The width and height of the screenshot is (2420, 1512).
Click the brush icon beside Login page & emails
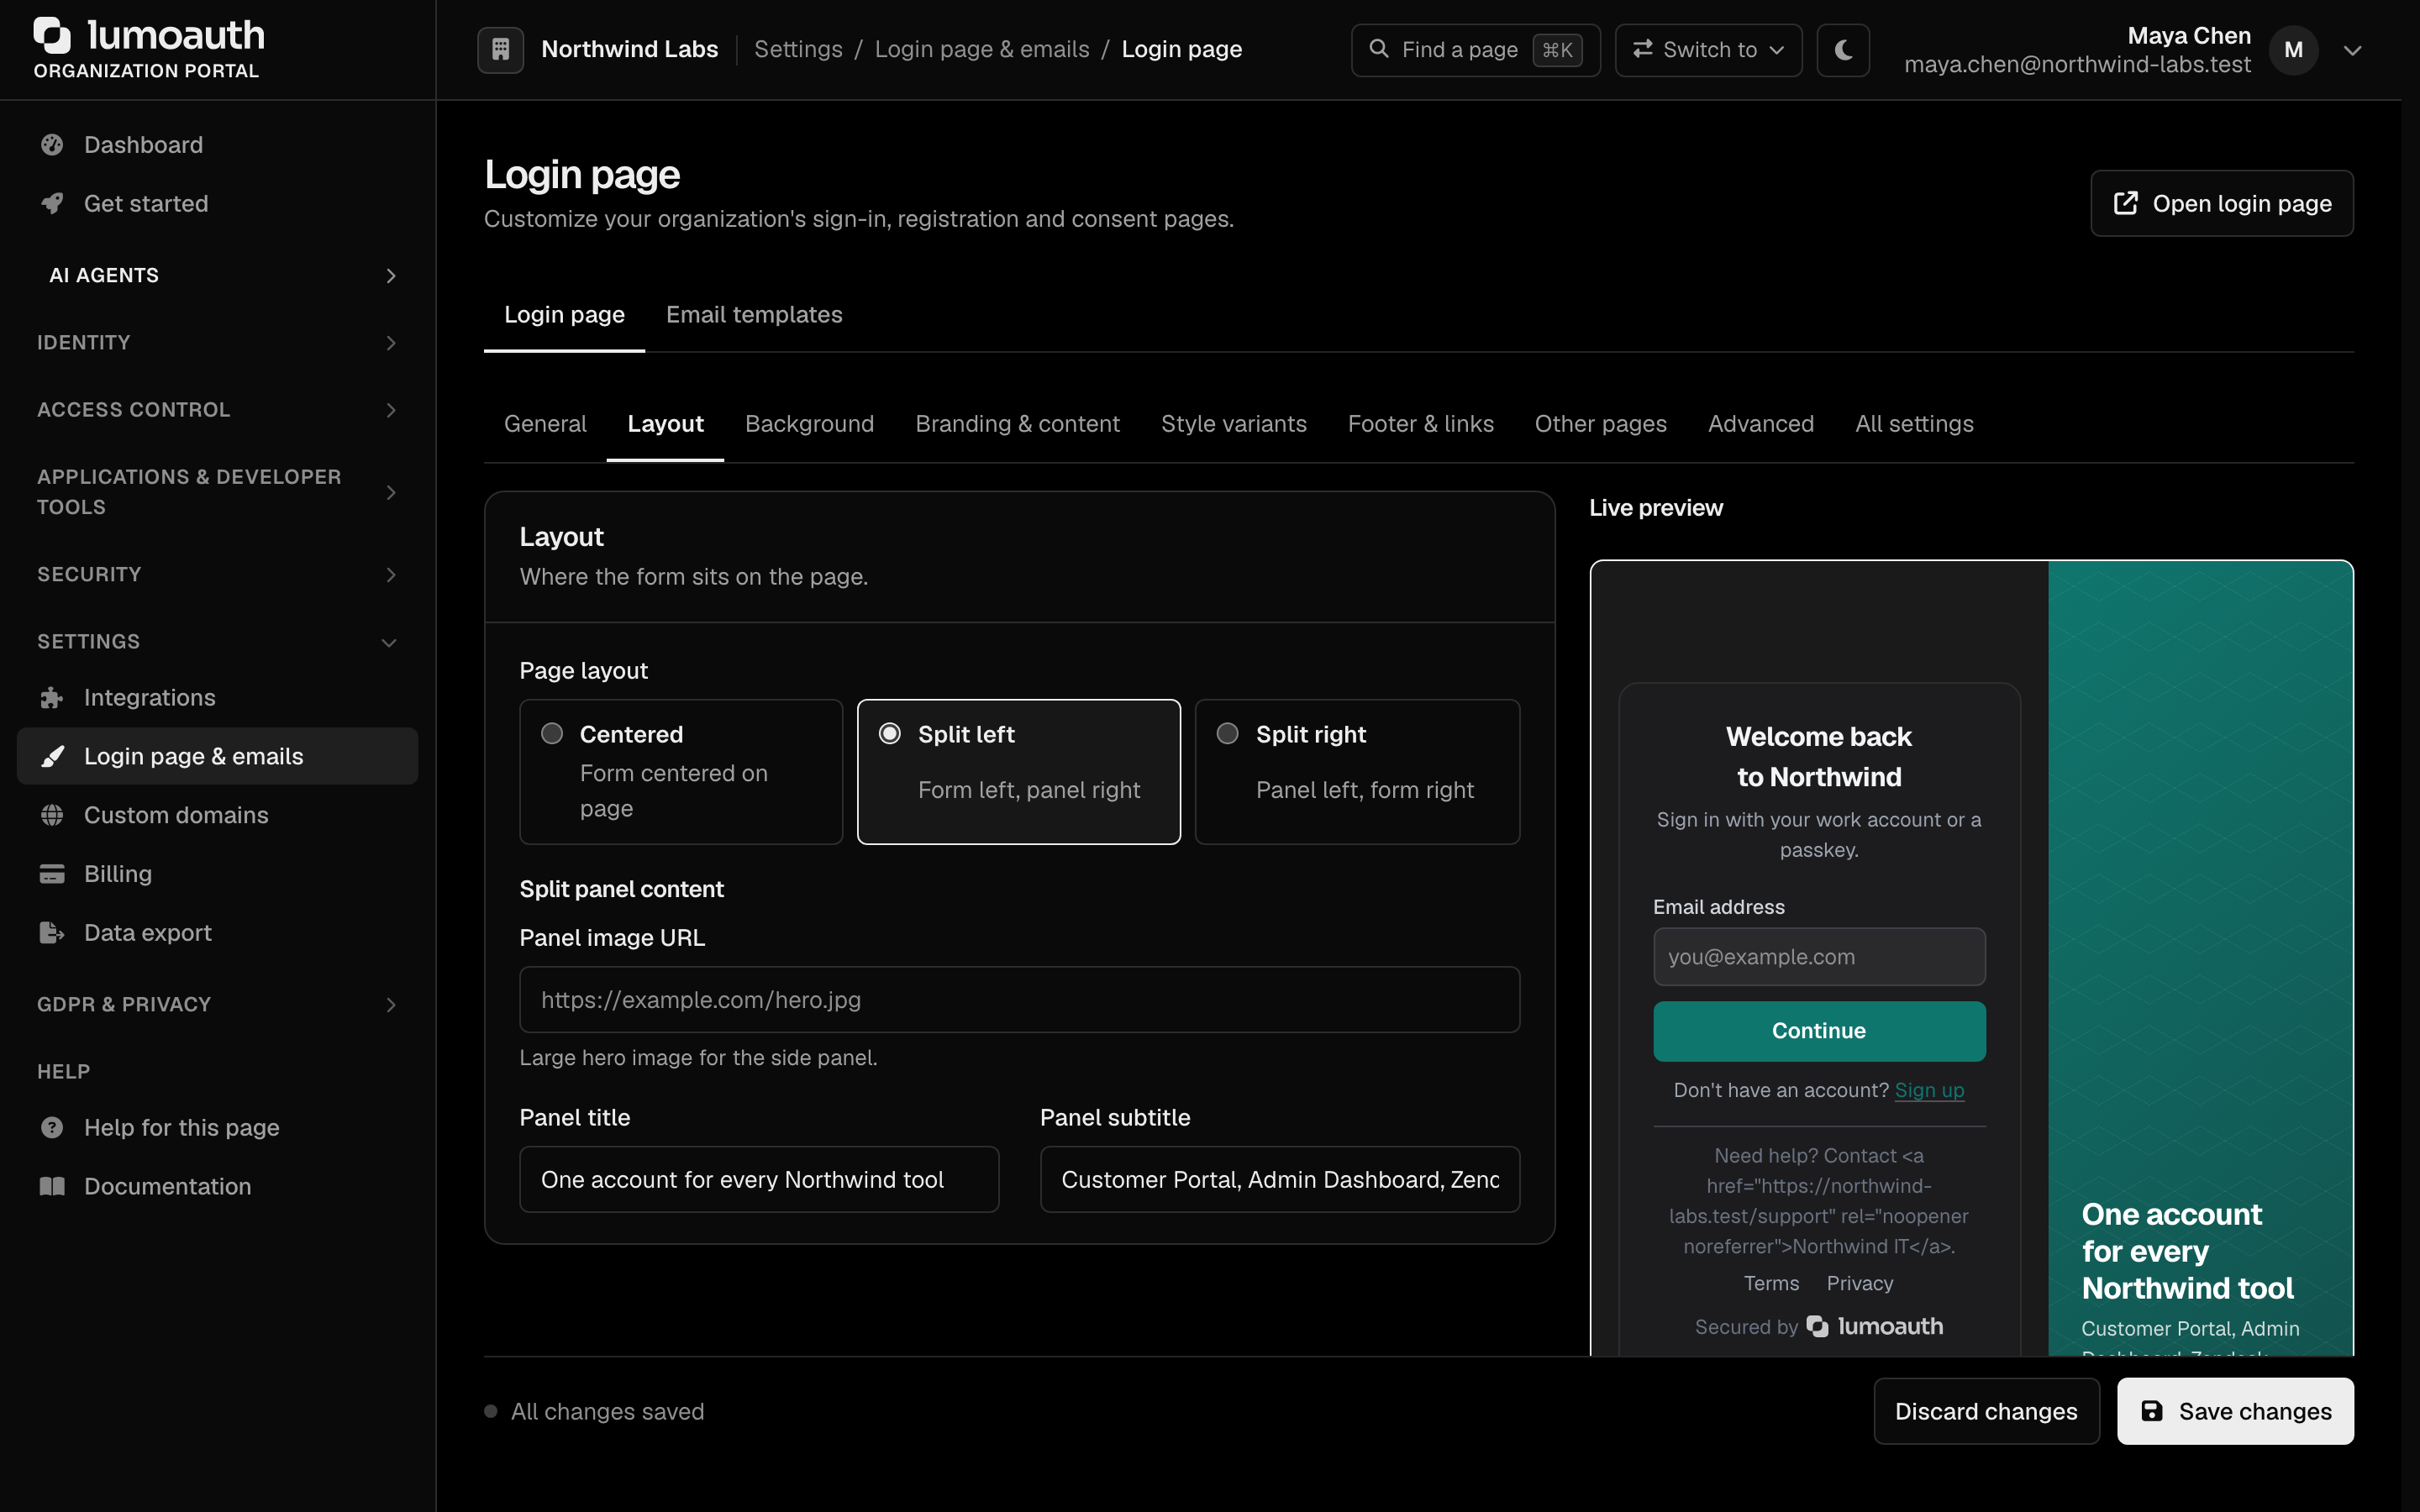[52, 757]
